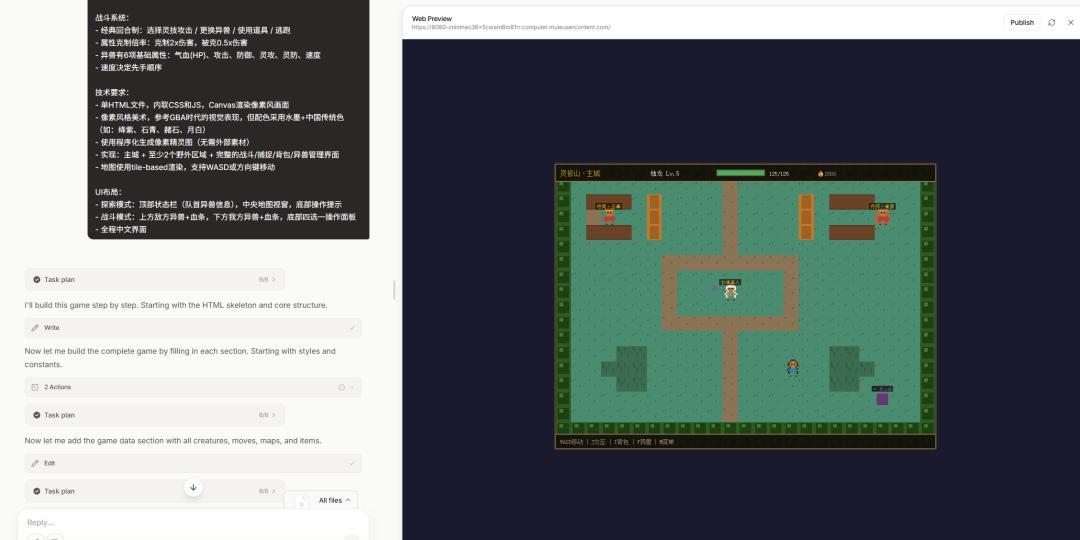
Task: Click the second Task plan checkmark icon
Action: tap(37, 415)
